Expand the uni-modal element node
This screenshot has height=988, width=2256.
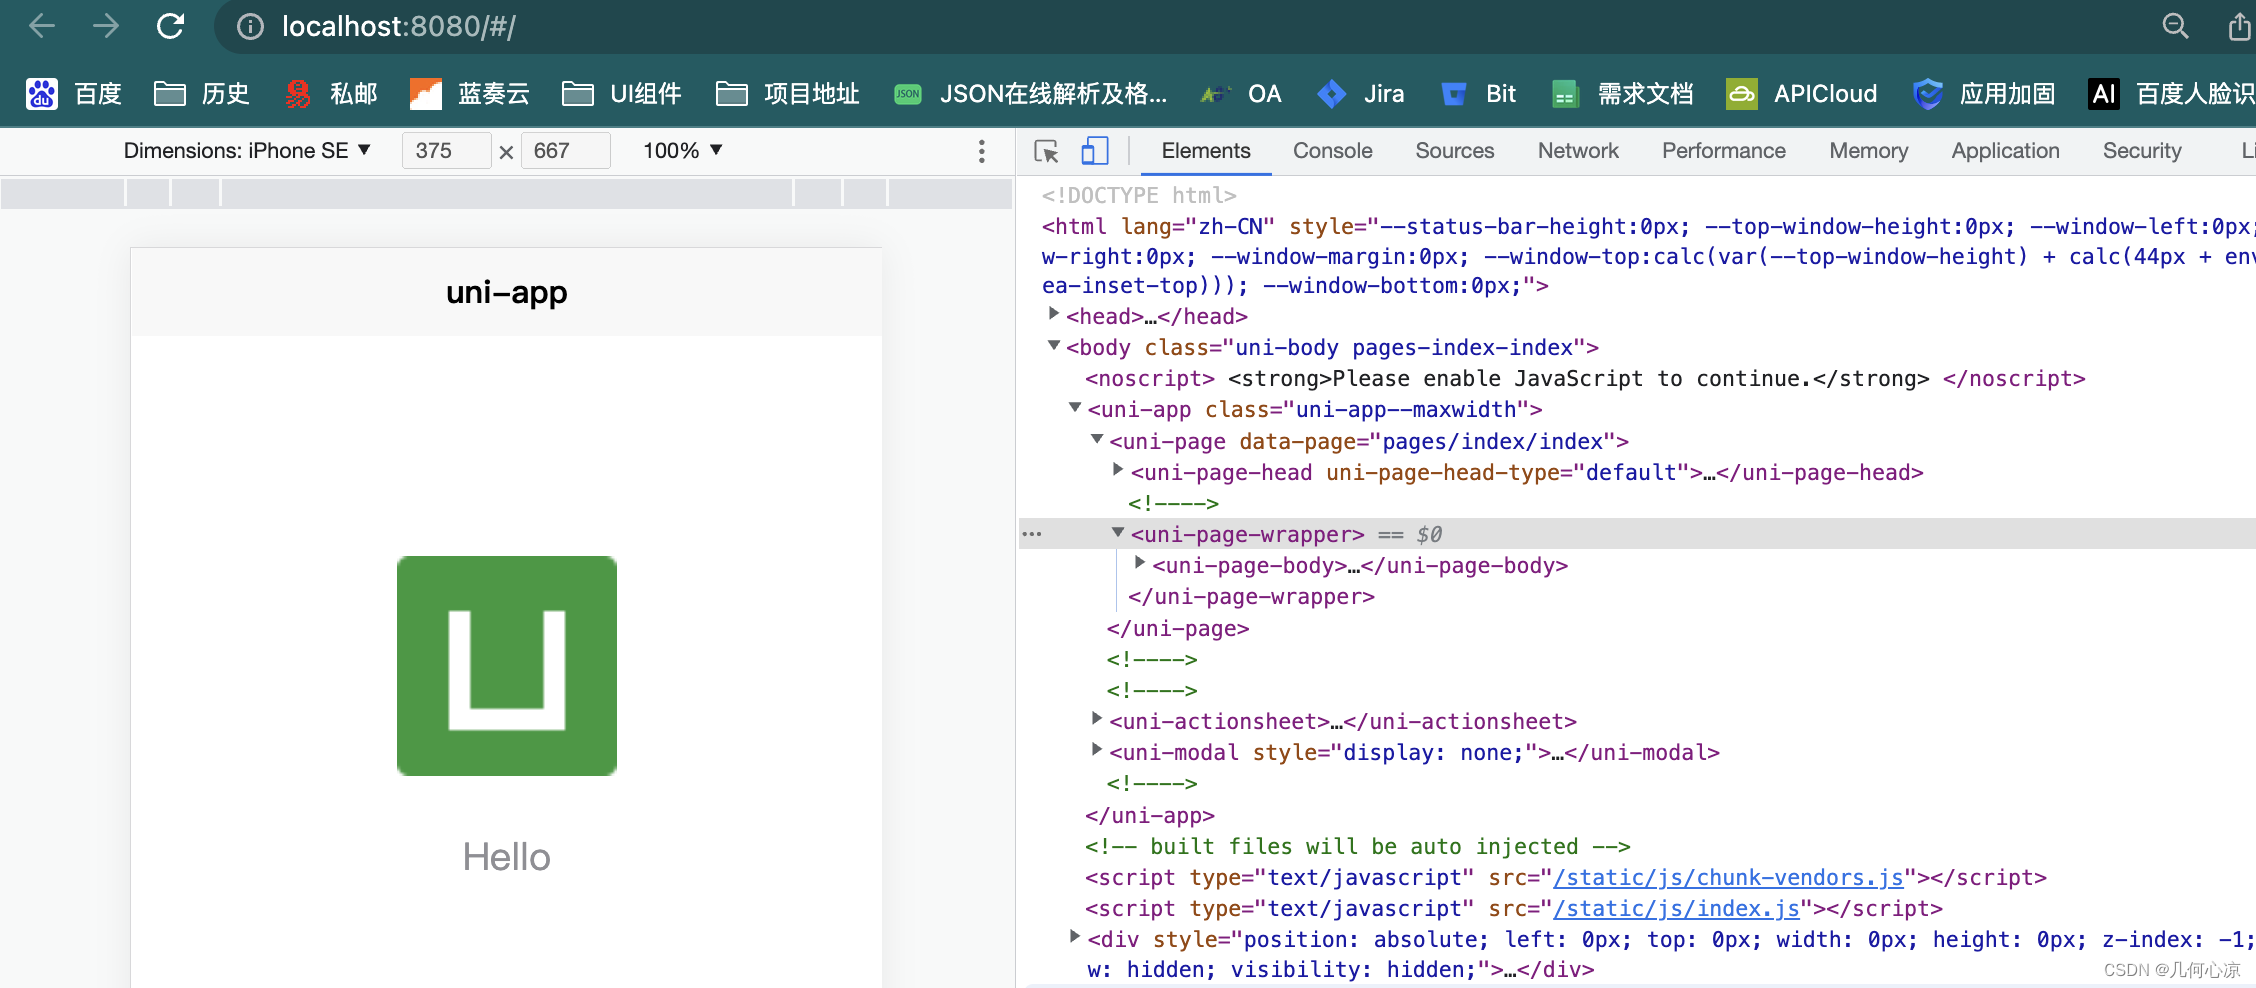[x=1097, y=749]
